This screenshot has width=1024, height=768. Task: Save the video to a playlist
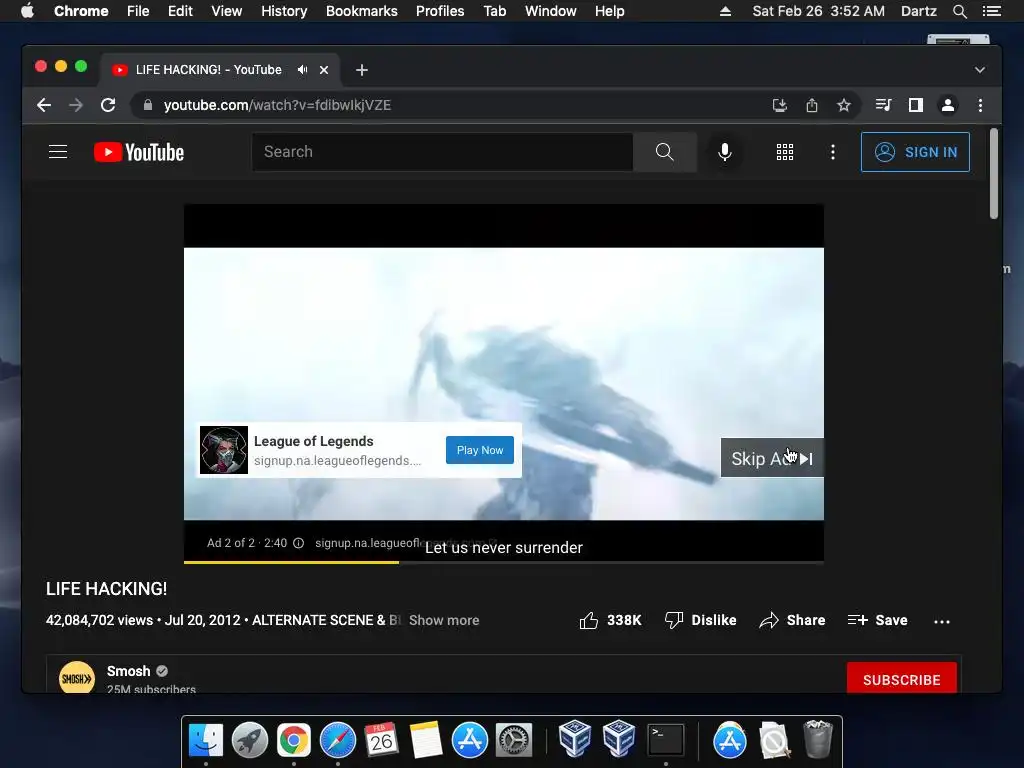tap(877, 620)
